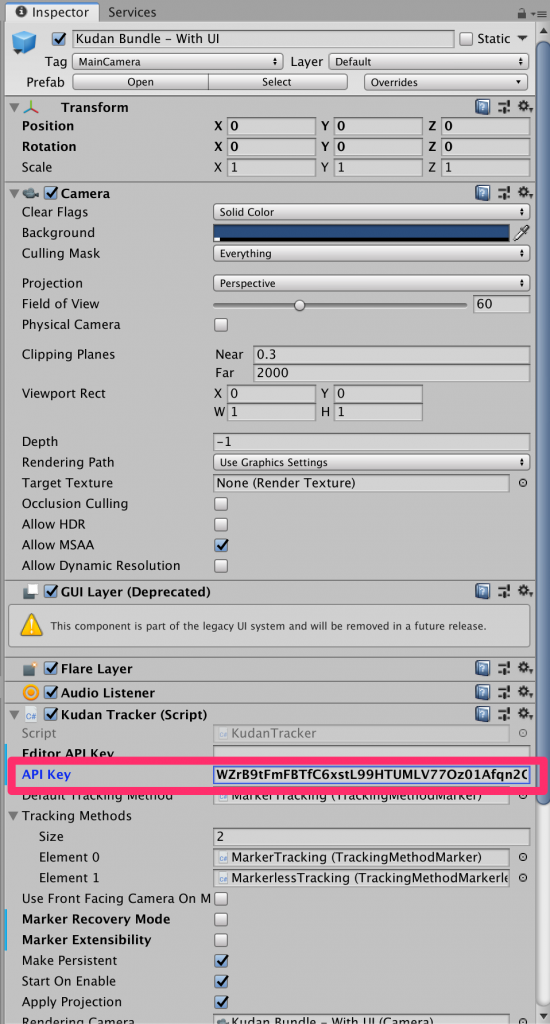The height and width of the screenshot is (1024, 550).
Task: Open Camera component gear settings menu
Action: [525, 193]
